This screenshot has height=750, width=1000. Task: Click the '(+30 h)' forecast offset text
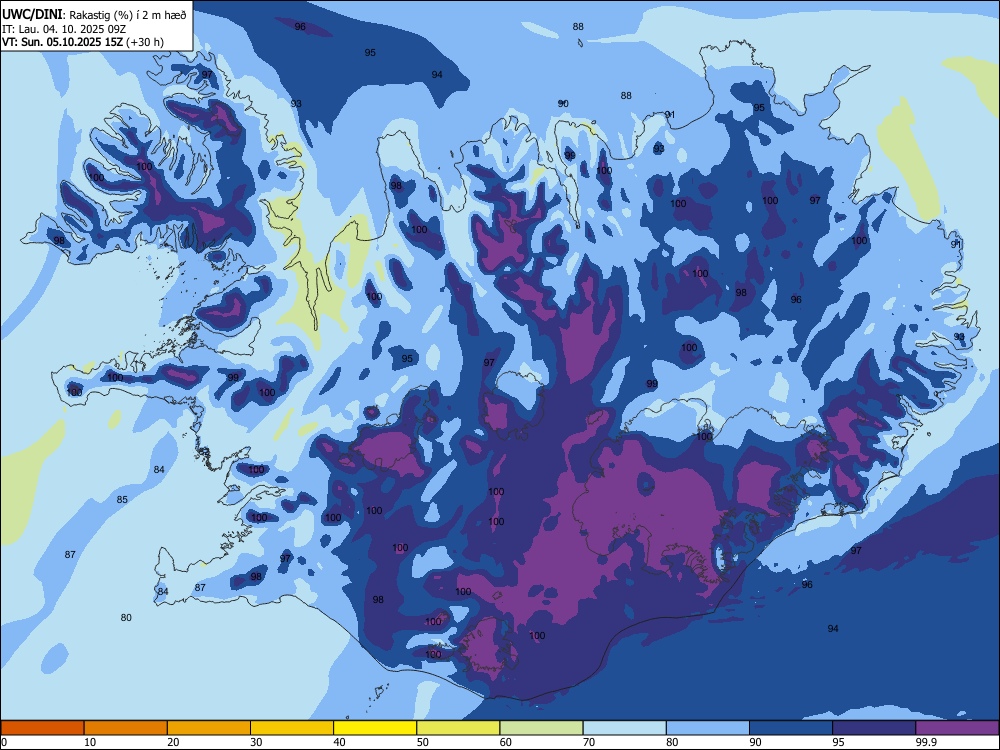pyautogui.click(x=145, y=42)
